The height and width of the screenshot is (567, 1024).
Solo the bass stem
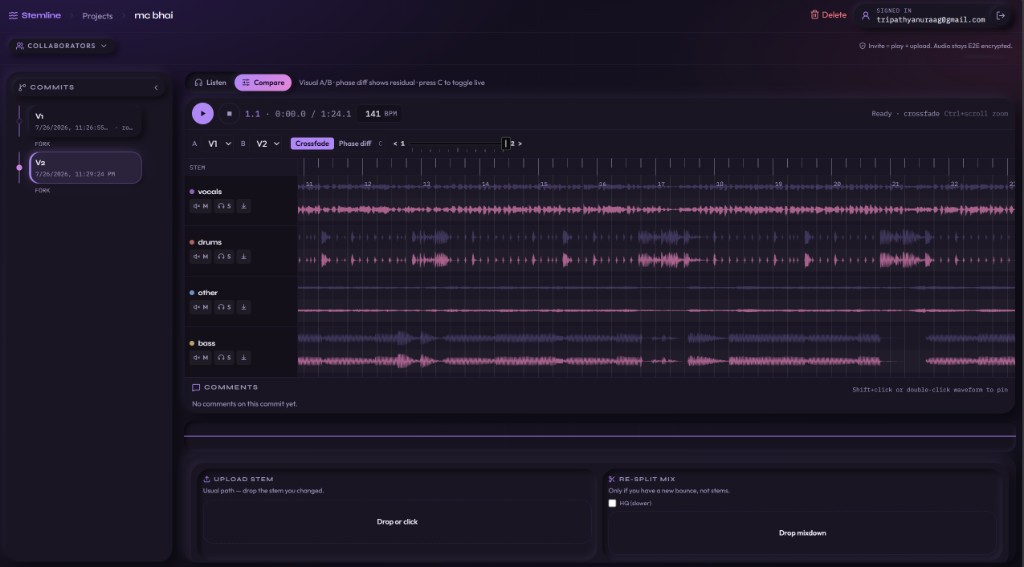pos(224,357)
